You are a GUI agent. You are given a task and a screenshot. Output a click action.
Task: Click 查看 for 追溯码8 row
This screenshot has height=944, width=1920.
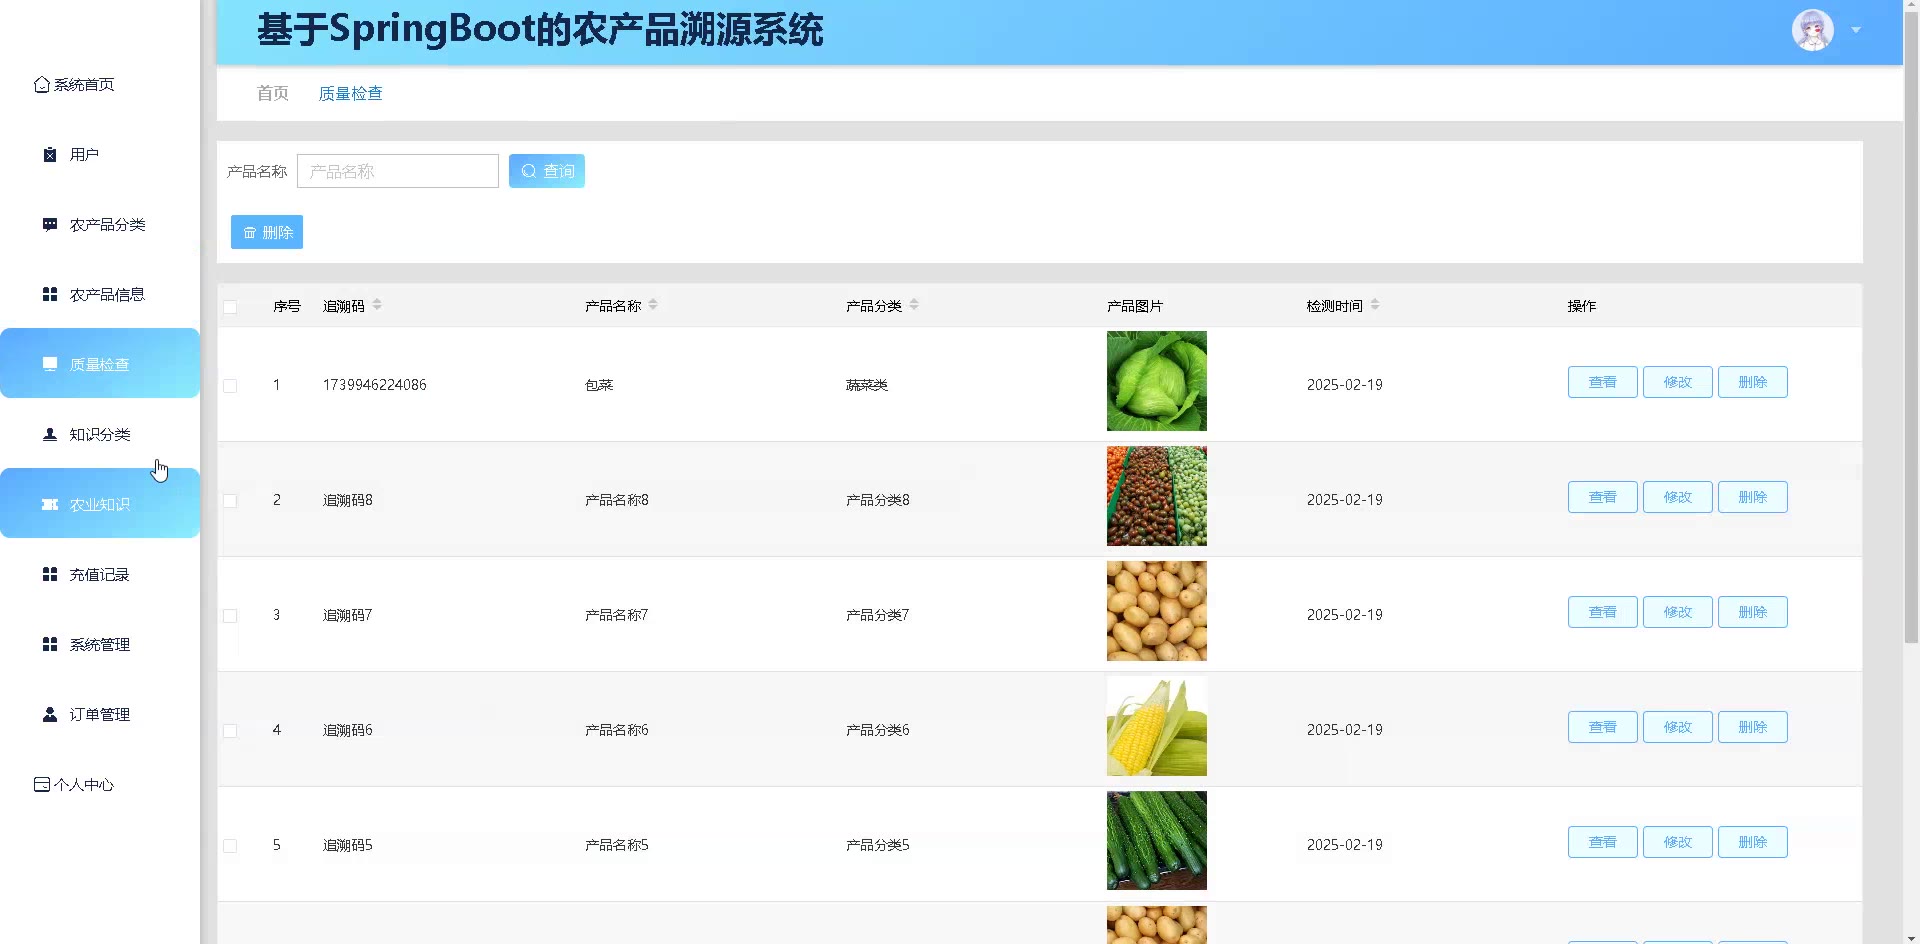pyautogui.click(x=1602, y=497)
